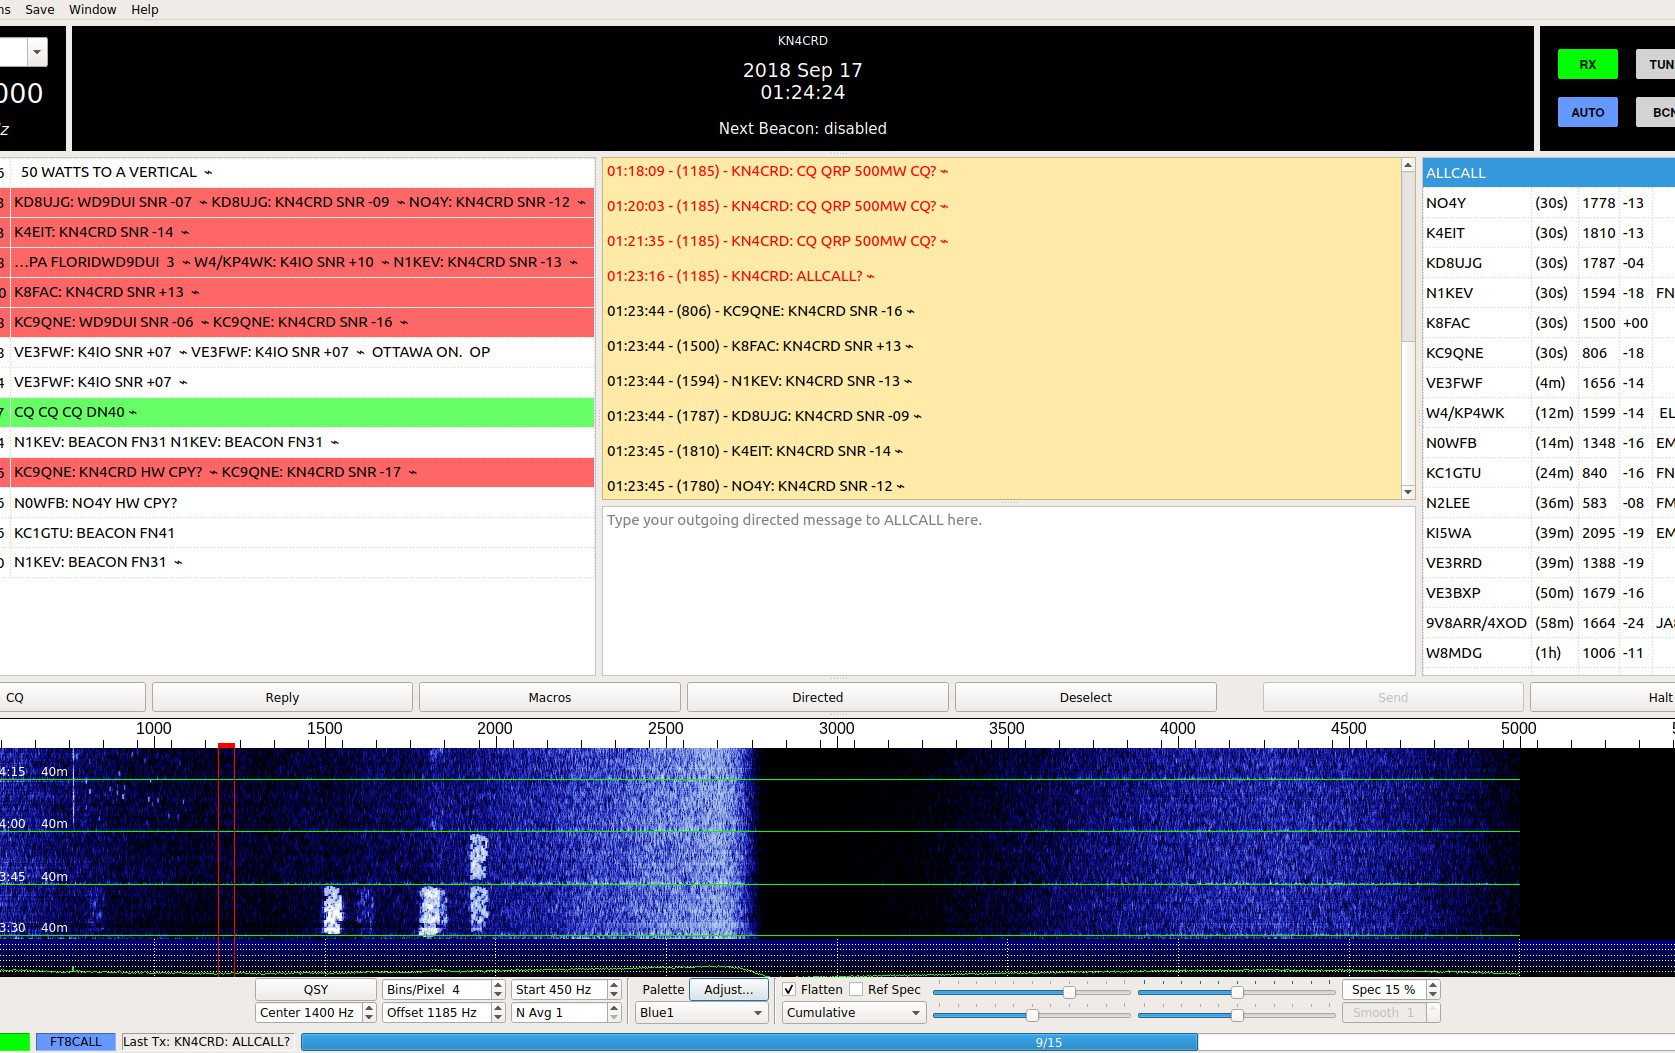
Task: Uncheck the Flatten checkbox
Action: (x=790, y=989)
